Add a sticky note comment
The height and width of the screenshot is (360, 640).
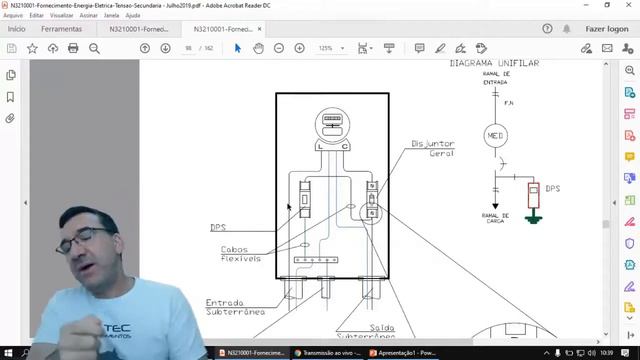coord(419,49)
